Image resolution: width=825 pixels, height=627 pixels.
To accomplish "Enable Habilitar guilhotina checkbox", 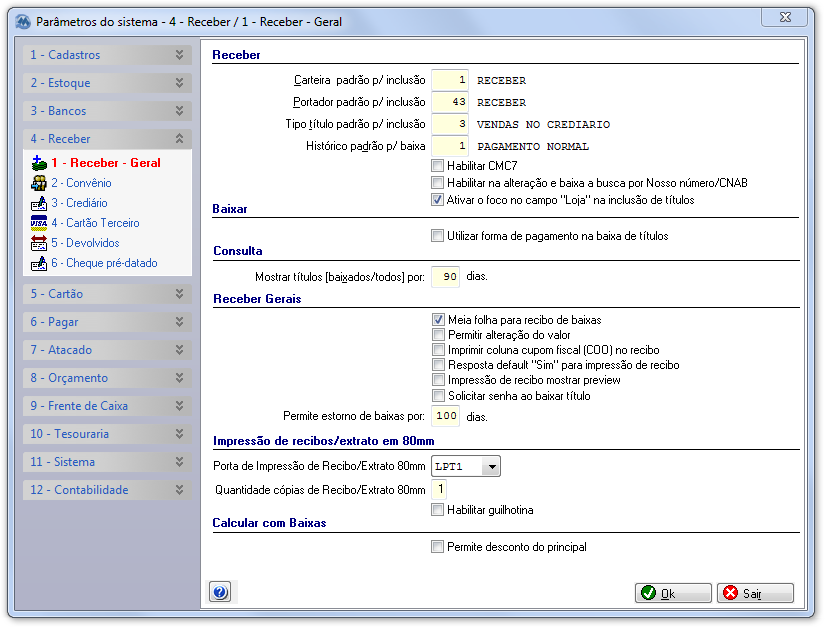I will click(x=437, y=510).
